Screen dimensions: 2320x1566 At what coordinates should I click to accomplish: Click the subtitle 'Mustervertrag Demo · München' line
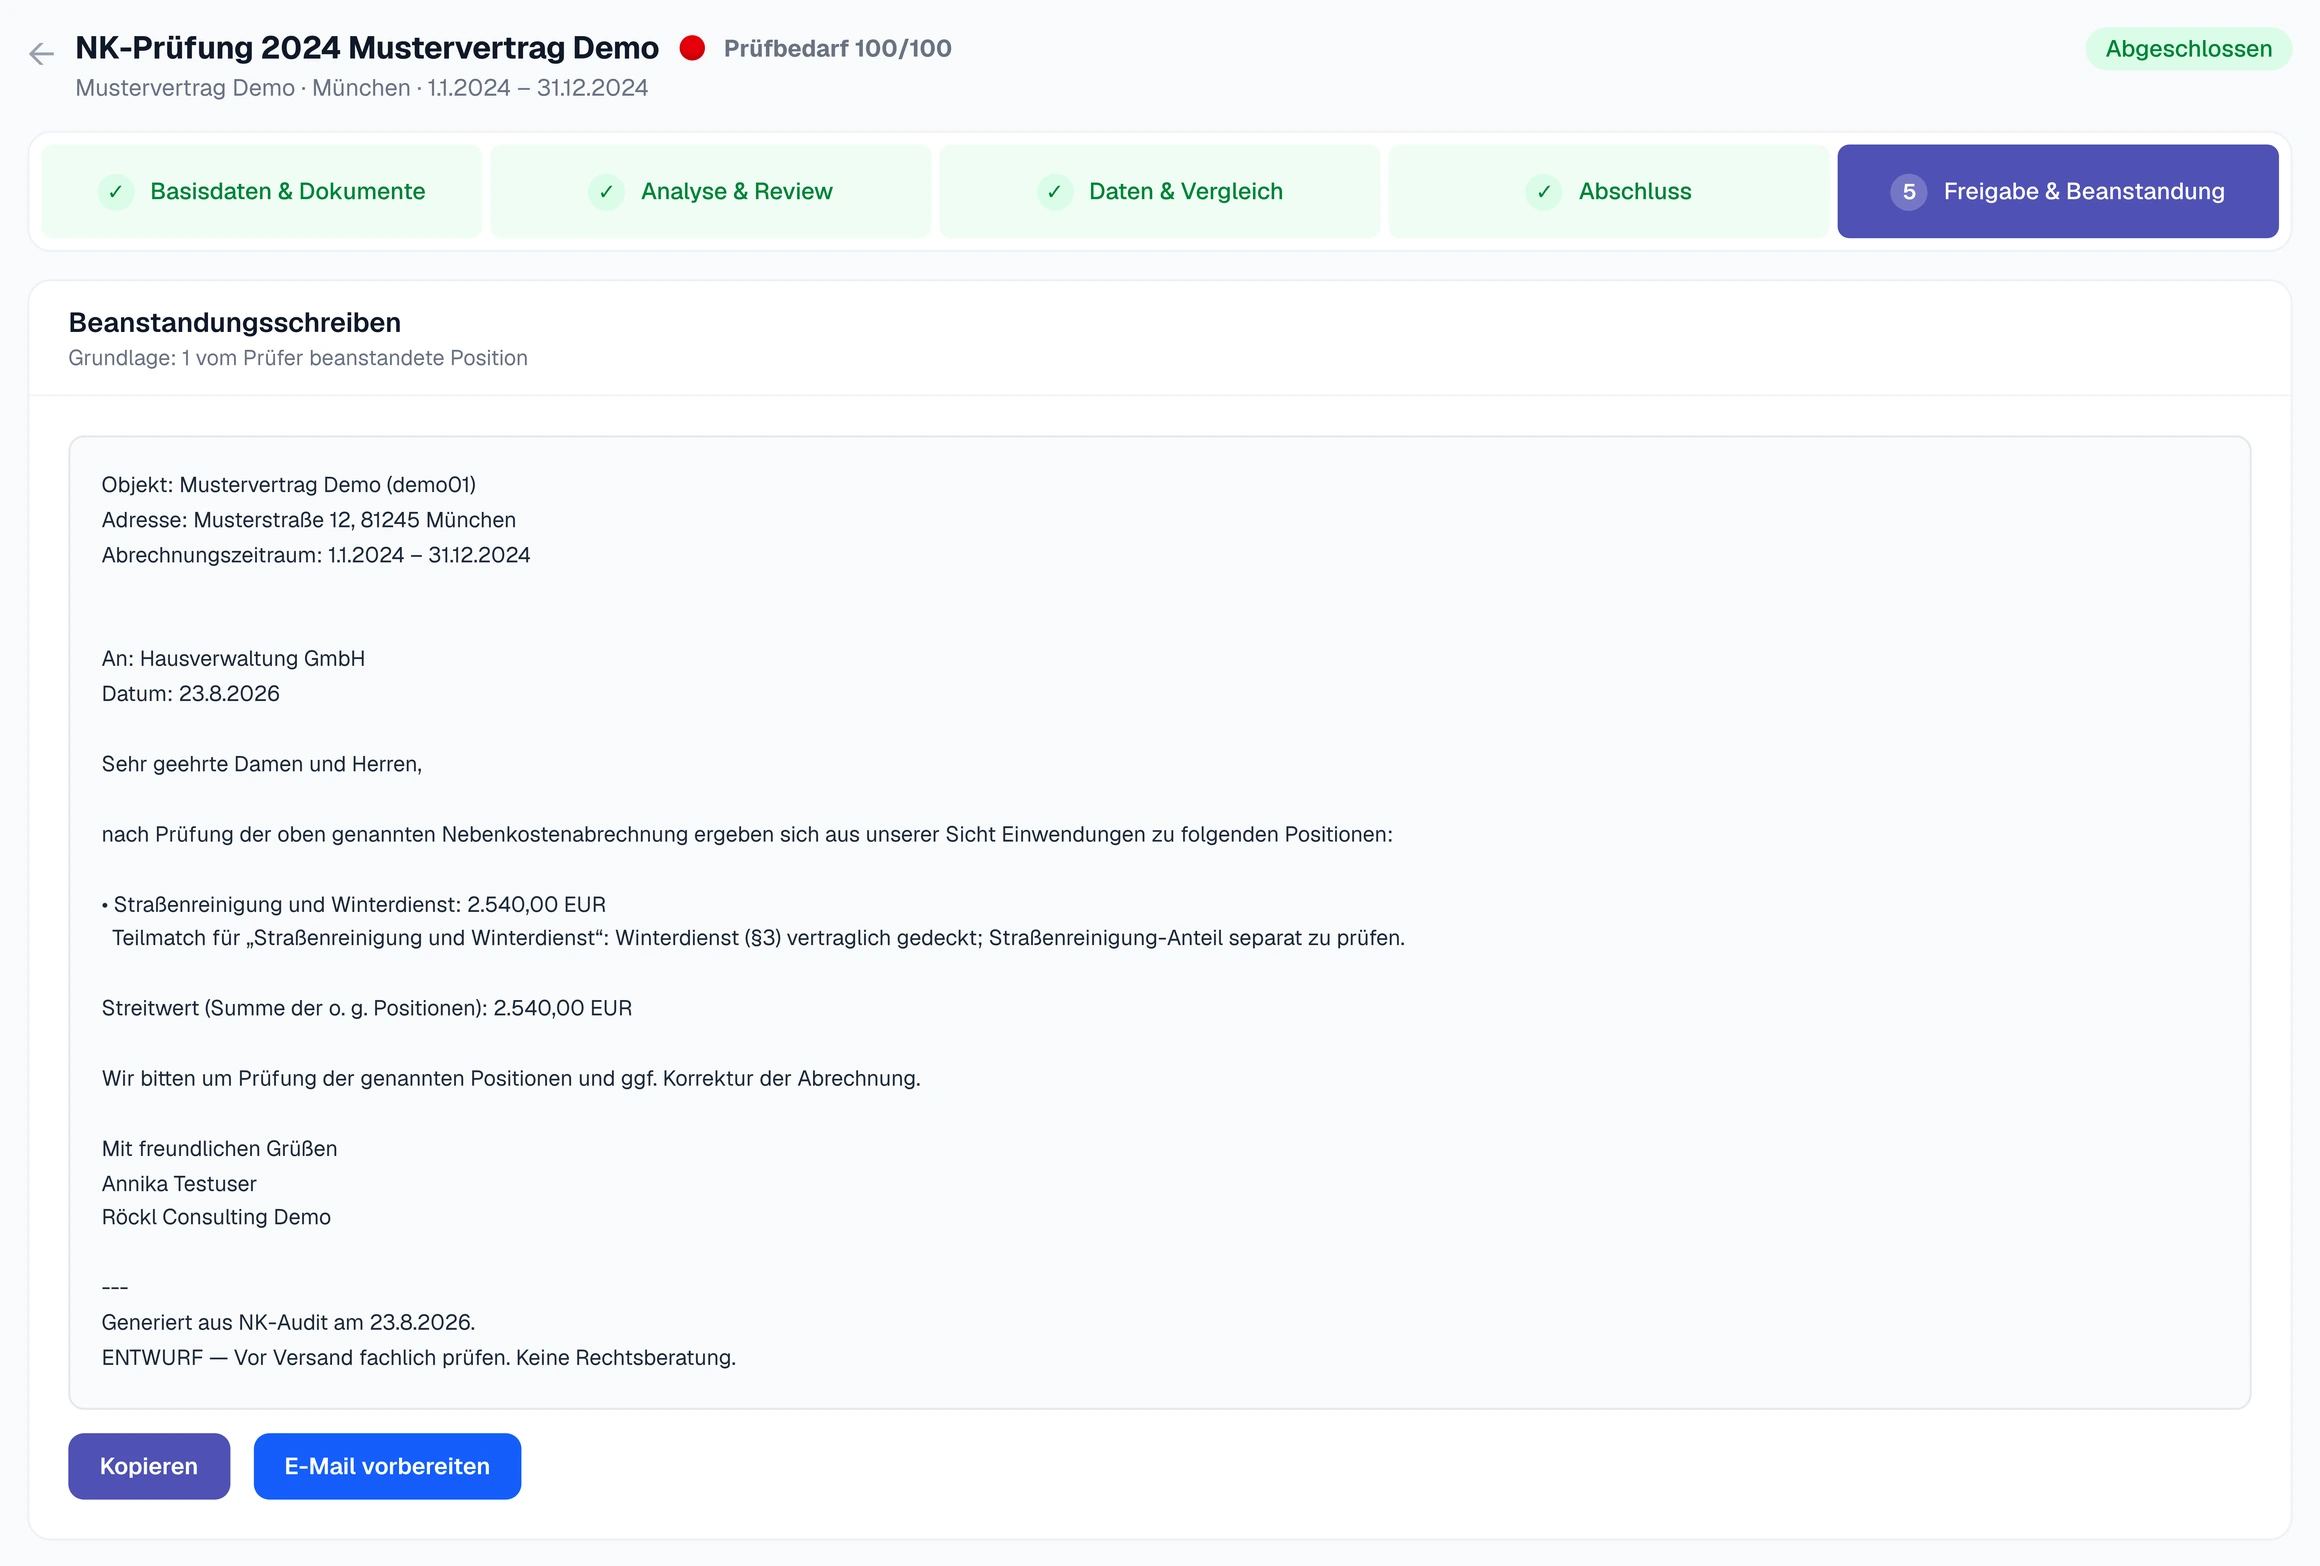pyautogui.click(x=362, y=88)
